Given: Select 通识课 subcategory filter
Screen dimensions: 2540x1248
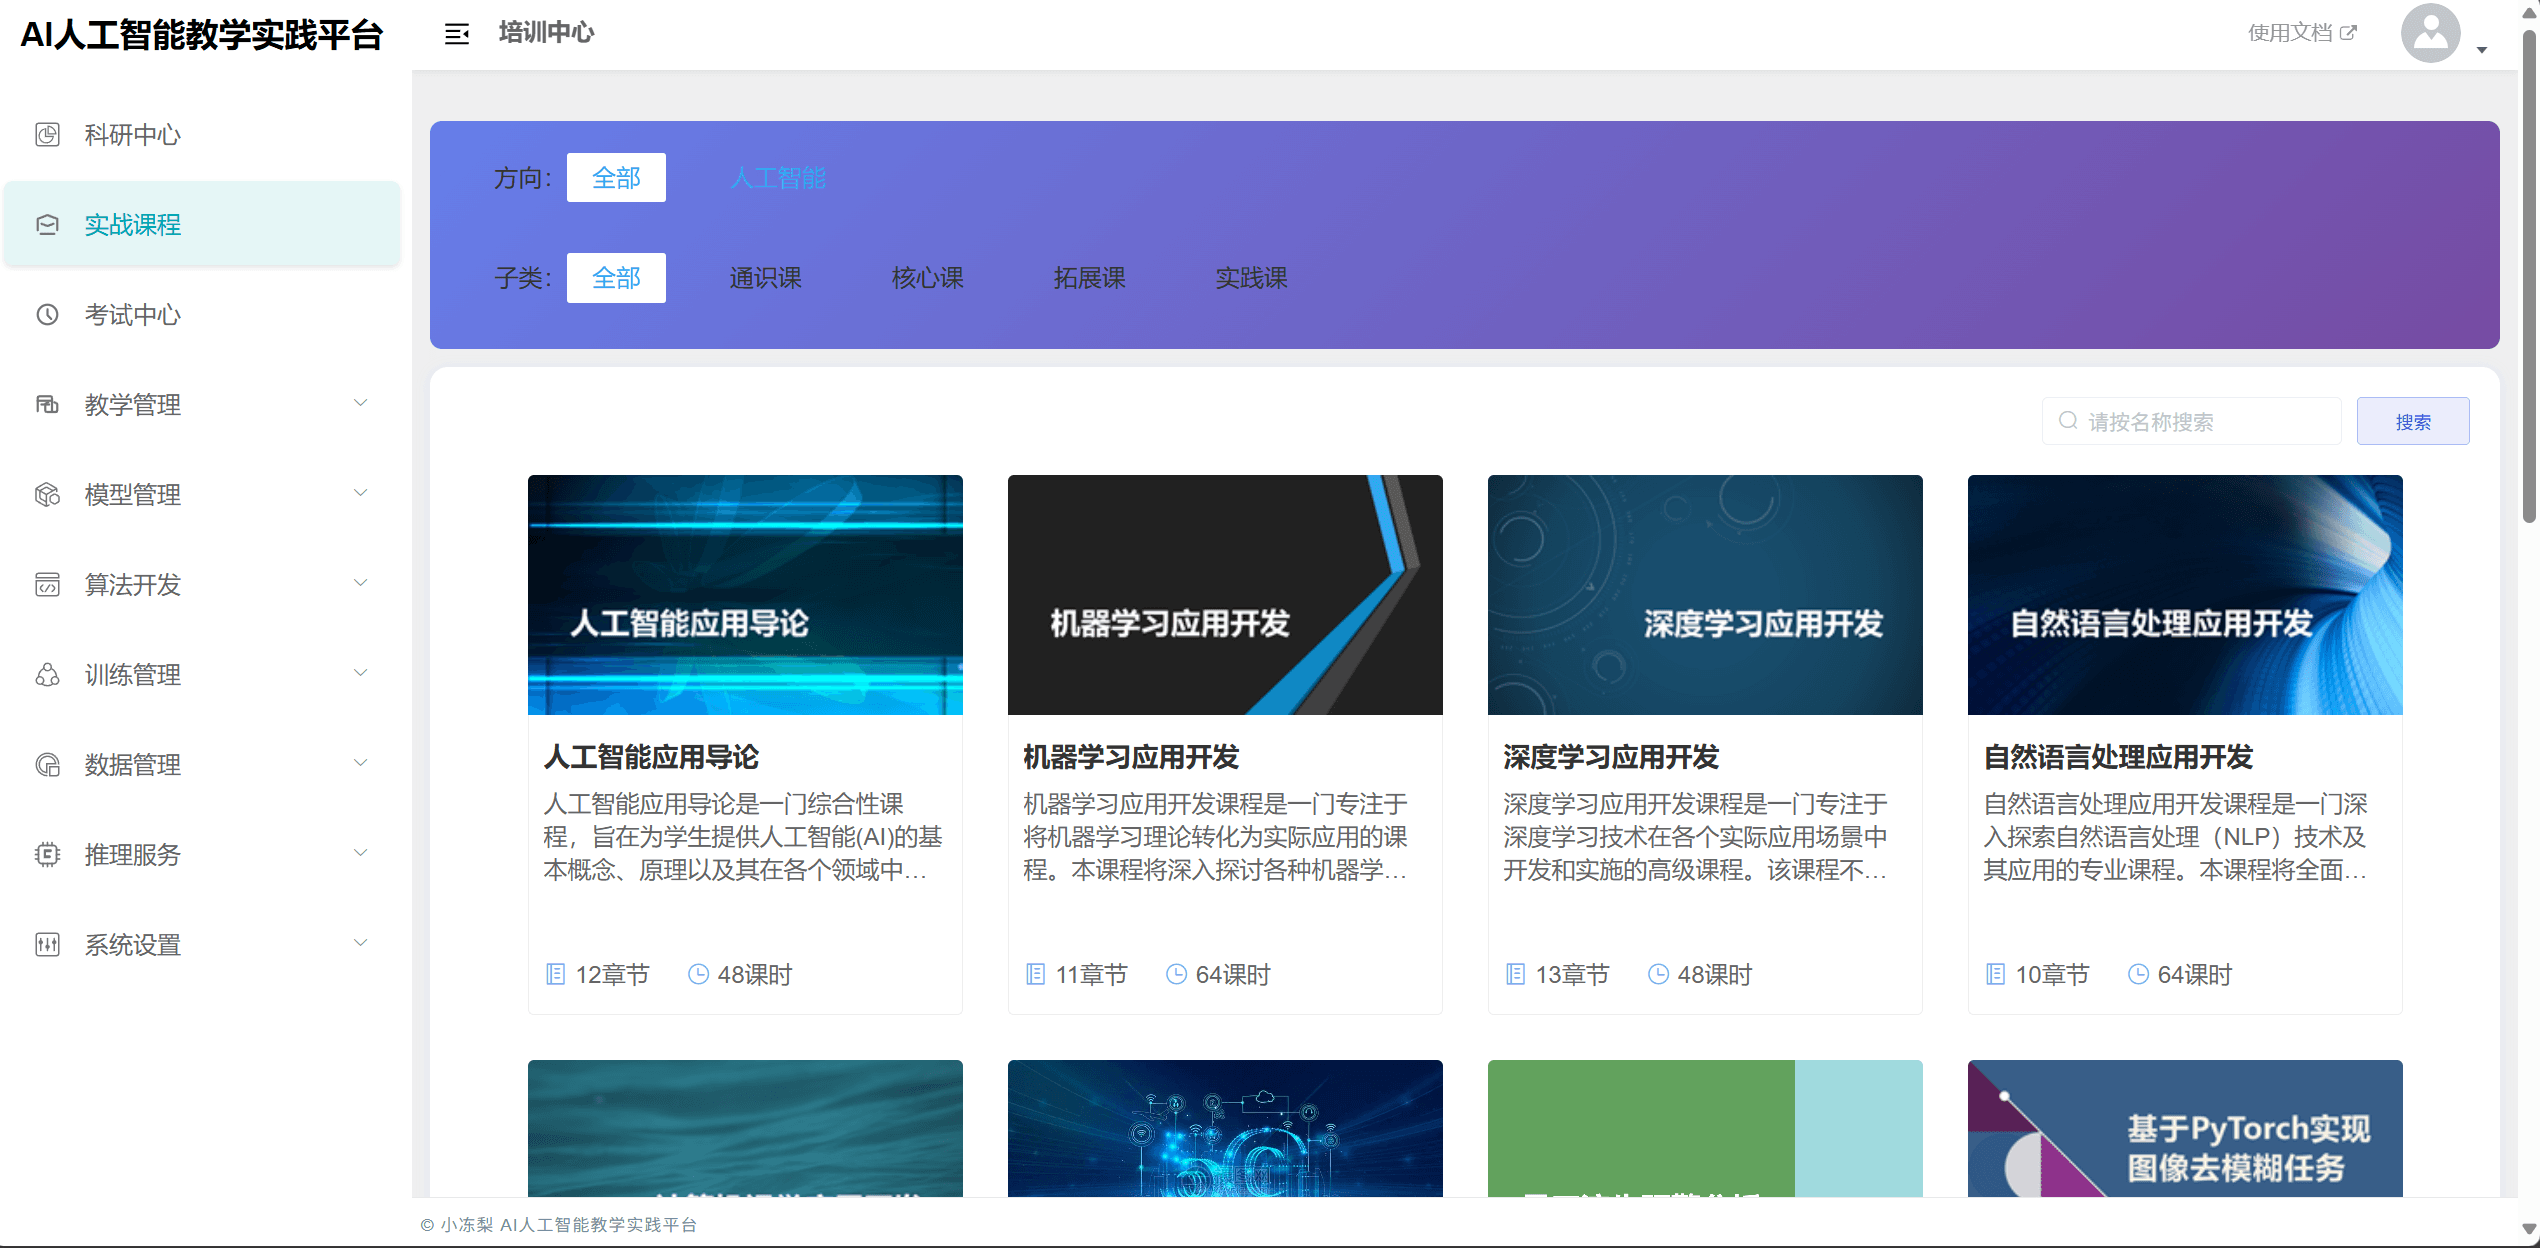Looking at the screenshot, I should click(765, 278).
